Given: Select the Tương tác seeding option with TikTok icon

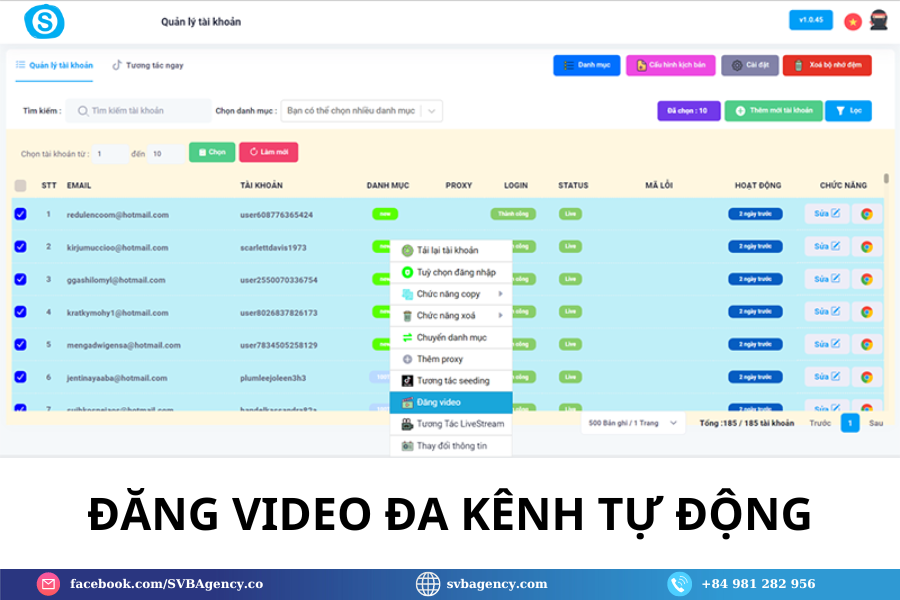Looking at the screenshot, I should (450, 381).
